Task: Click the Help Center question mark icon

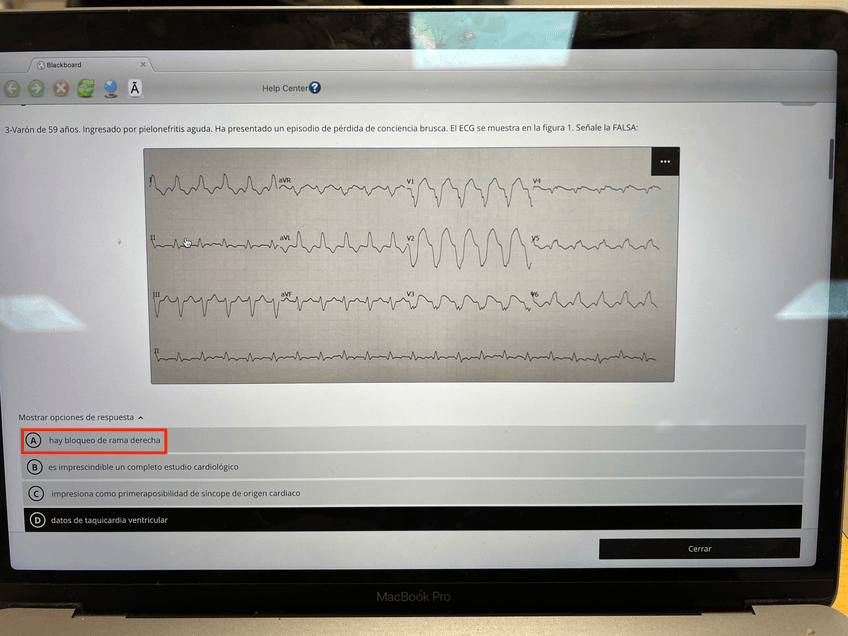Action: 315,88
